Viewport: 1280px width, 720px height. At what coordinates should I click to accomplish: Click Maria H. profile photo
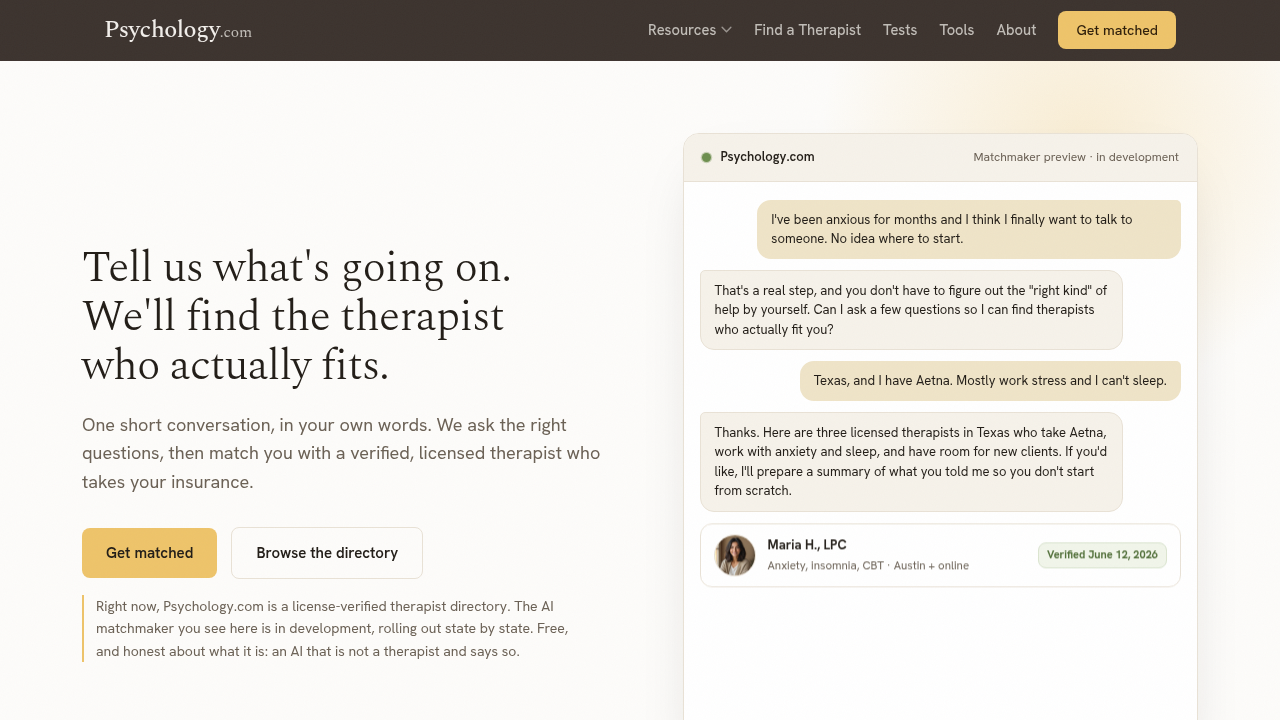pyautogui.click(x=735, y=555)
